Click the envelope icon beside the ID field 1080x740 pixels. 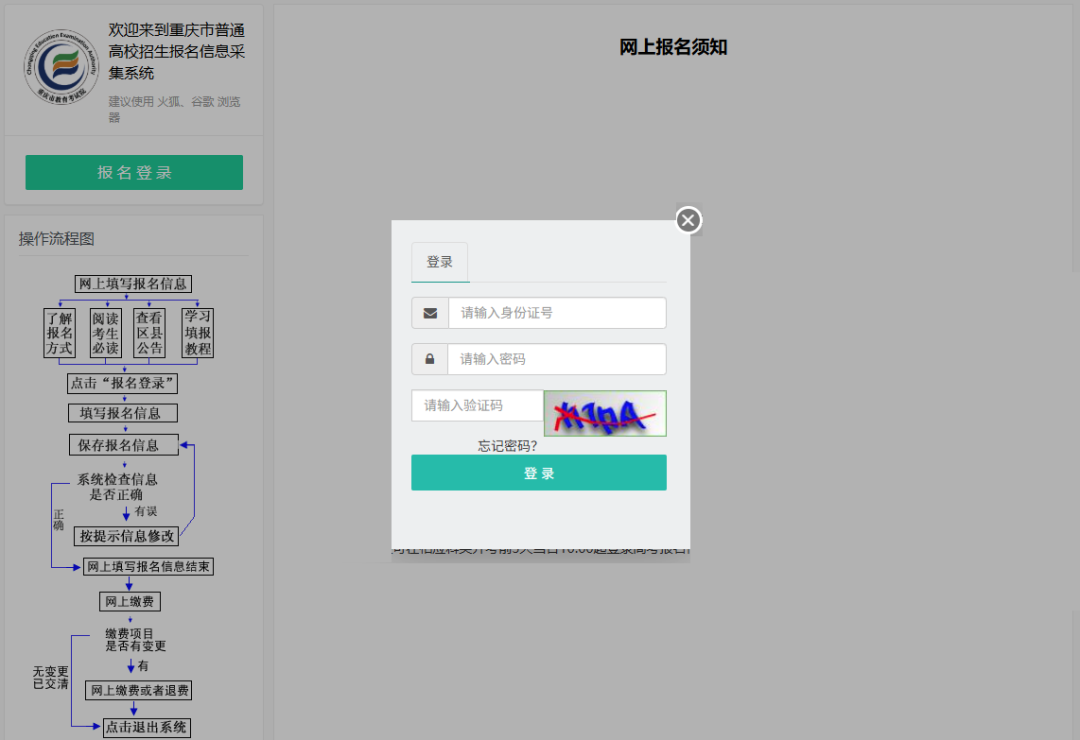click(430, 312)
